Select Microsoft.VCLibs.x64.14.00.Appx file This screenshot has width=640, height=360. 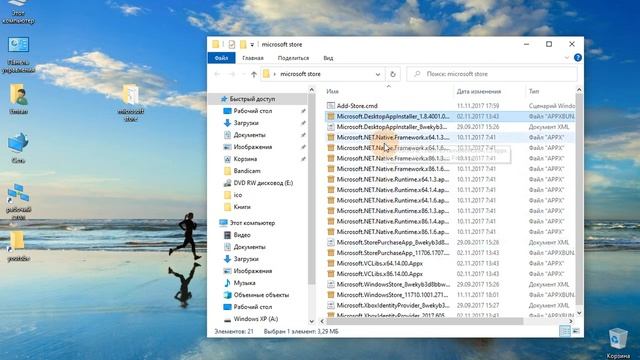point(380,263)
